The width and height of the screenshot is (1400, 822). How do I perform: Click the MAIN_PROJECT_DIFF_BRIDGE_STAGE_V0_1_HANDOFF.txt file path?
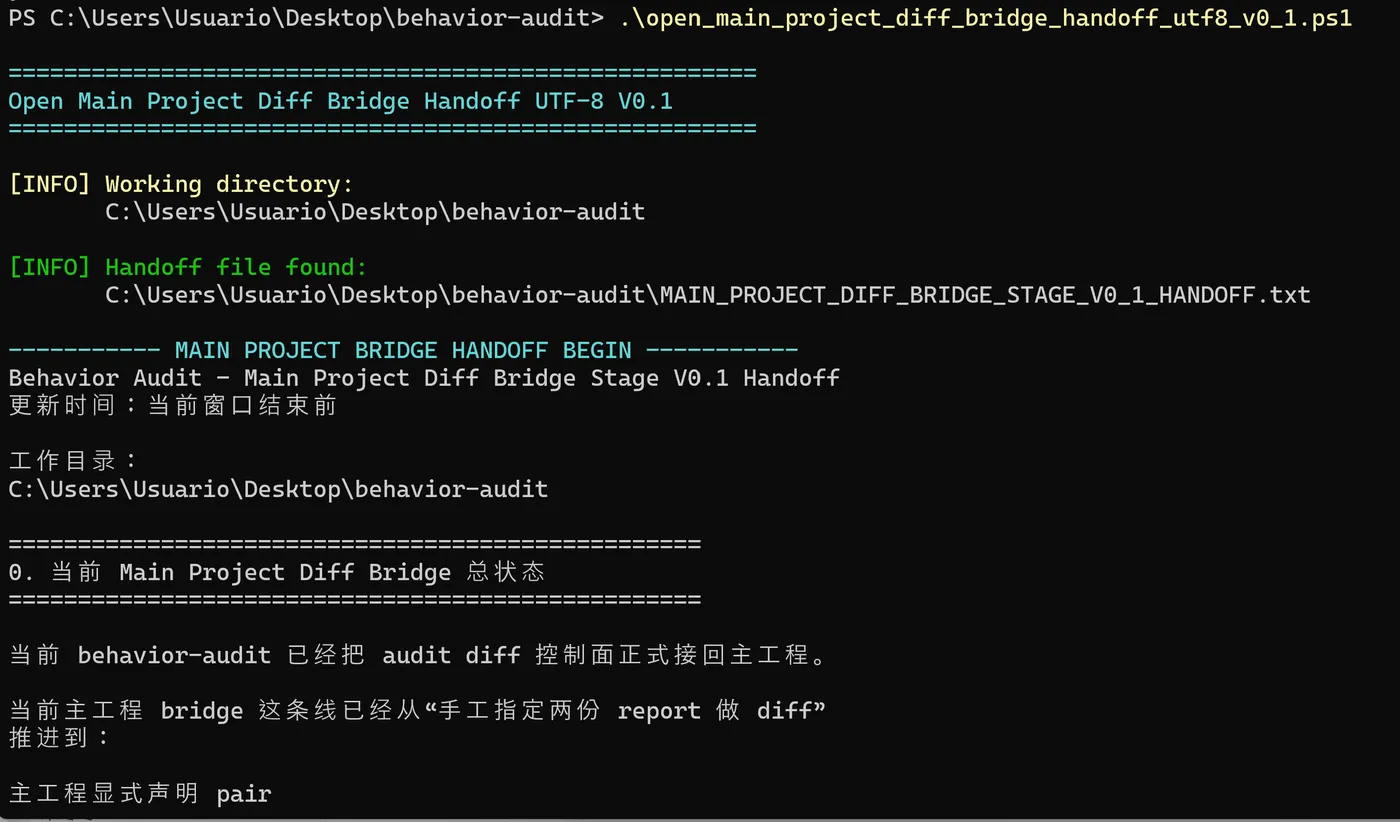tap(707, 295)
